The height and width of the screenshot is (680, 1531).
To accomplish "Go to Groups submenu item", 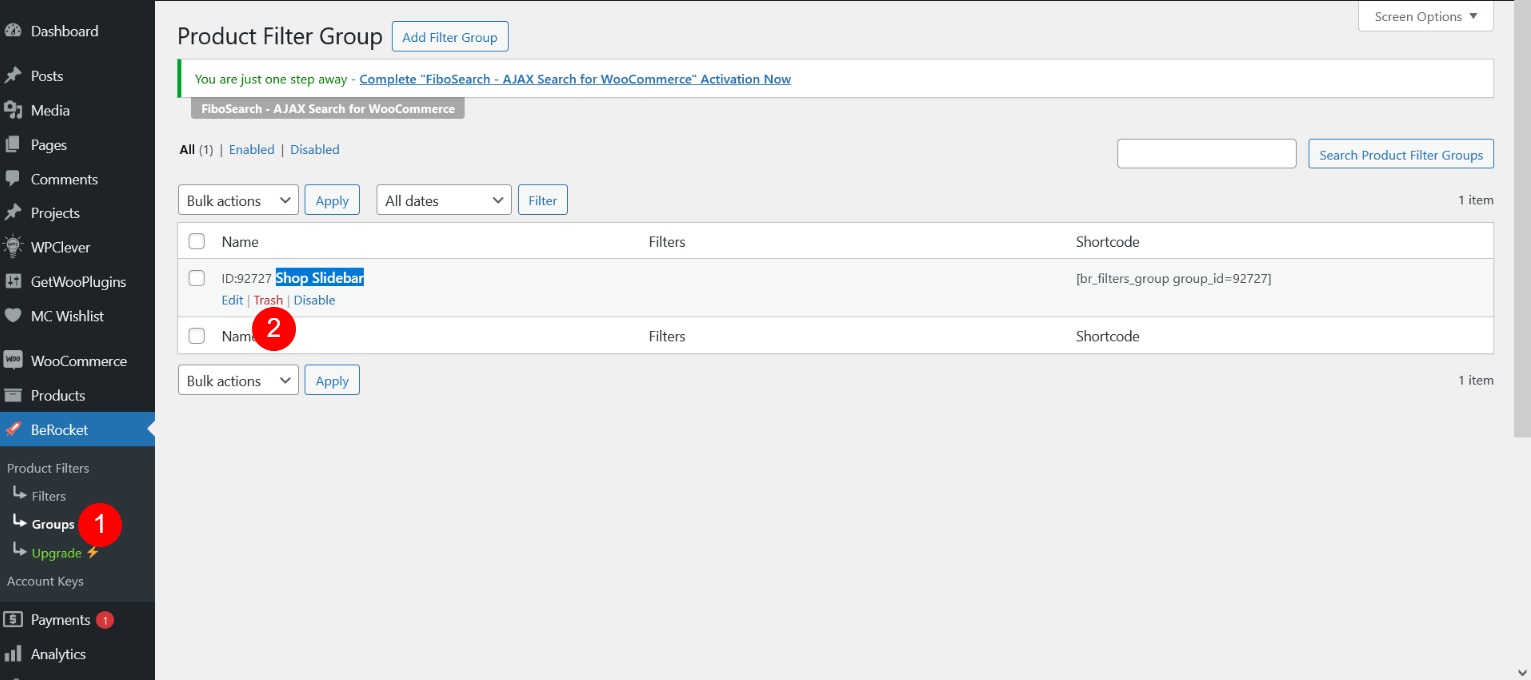I will pyautogui.click(x=53, y=524).
